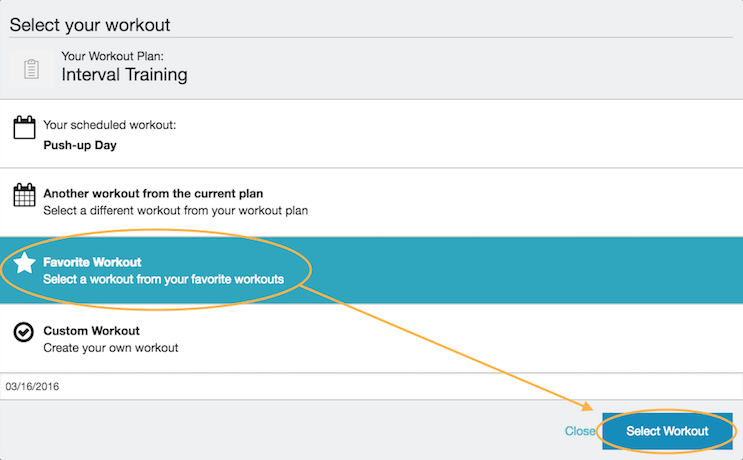The width and height of the screenshot is (743, 460).
Task: Click 'Select a different workout' description text
Action: click(x=175, y=211)
